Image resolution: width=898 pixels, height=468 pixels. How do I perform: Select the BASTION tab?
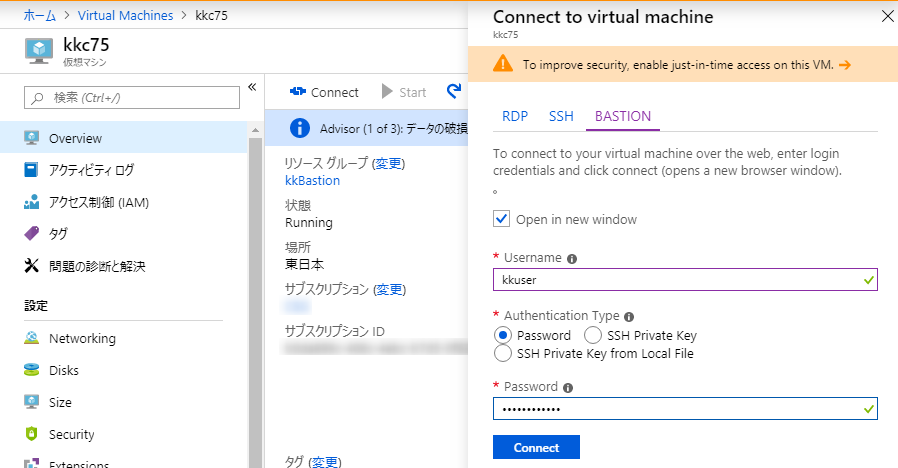[x=623, y=116]
